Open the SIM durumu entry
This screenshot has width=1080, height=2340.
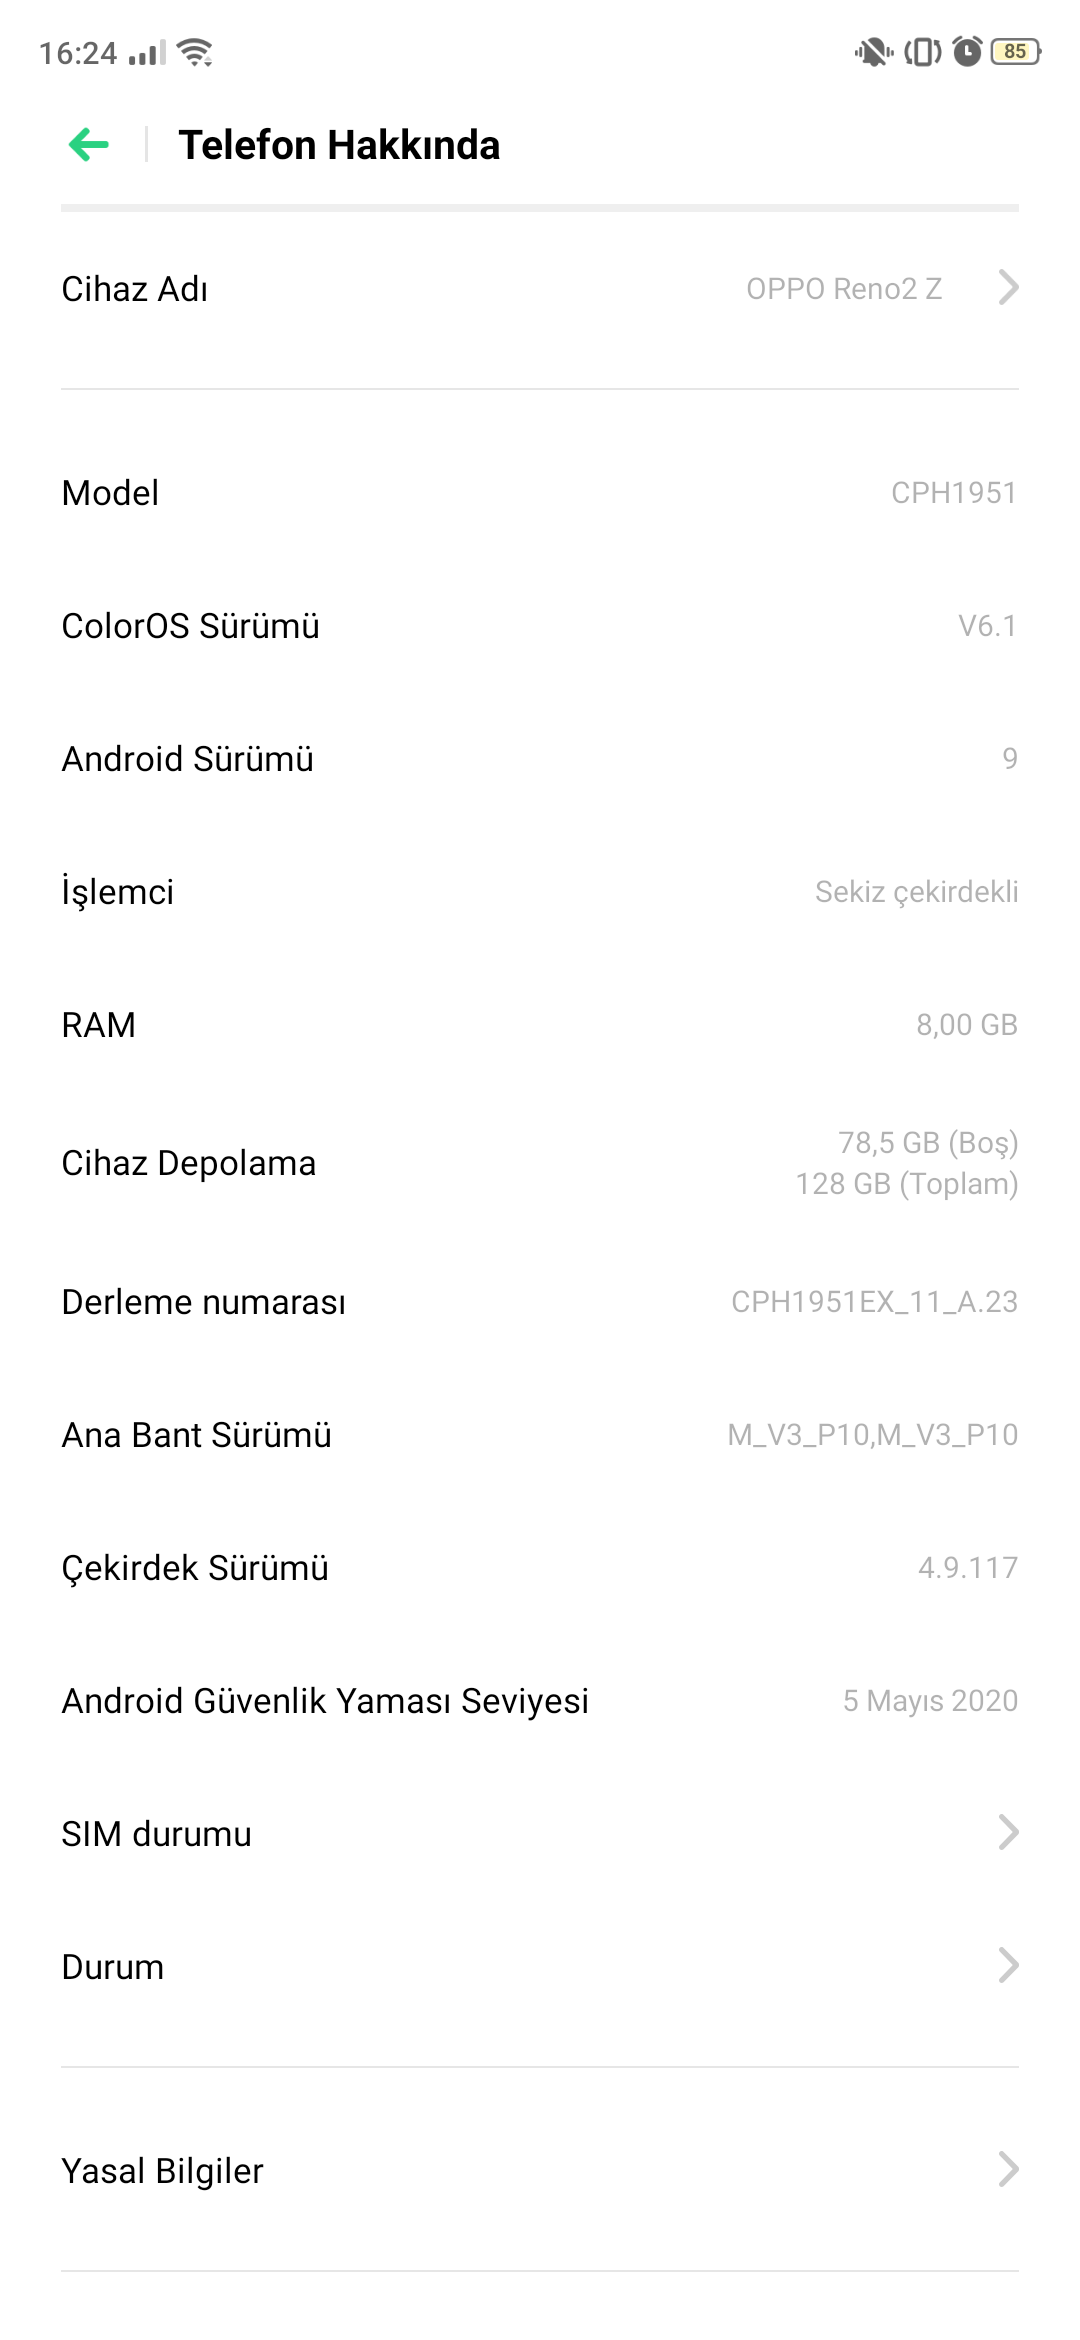click(540, 1833)
